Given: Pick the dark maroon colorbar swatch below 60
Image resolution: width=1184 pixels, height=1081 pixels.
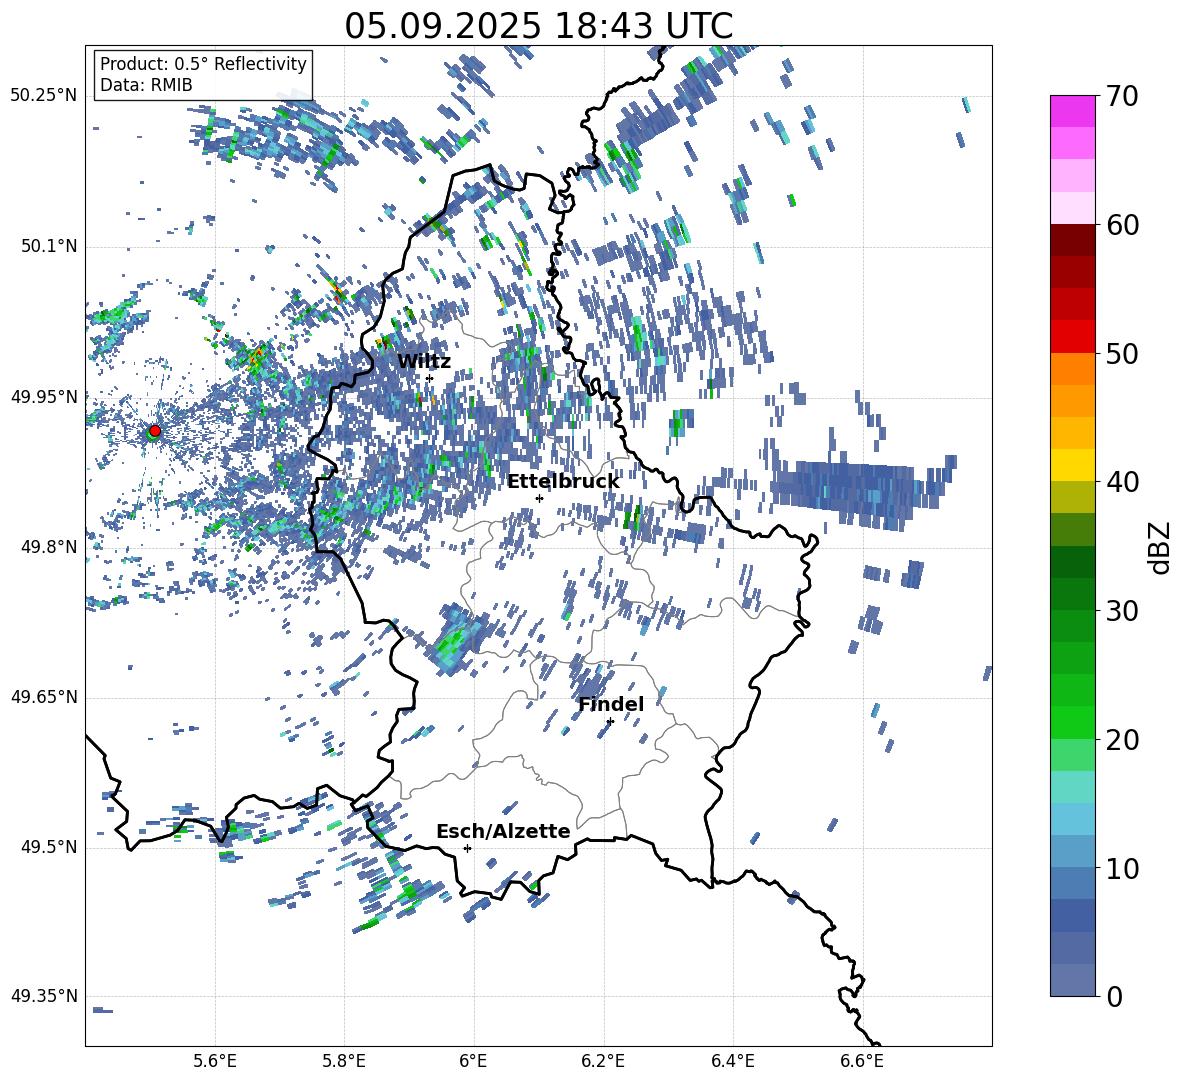Looking at the screenshot, I should [x=1072, y=239].
